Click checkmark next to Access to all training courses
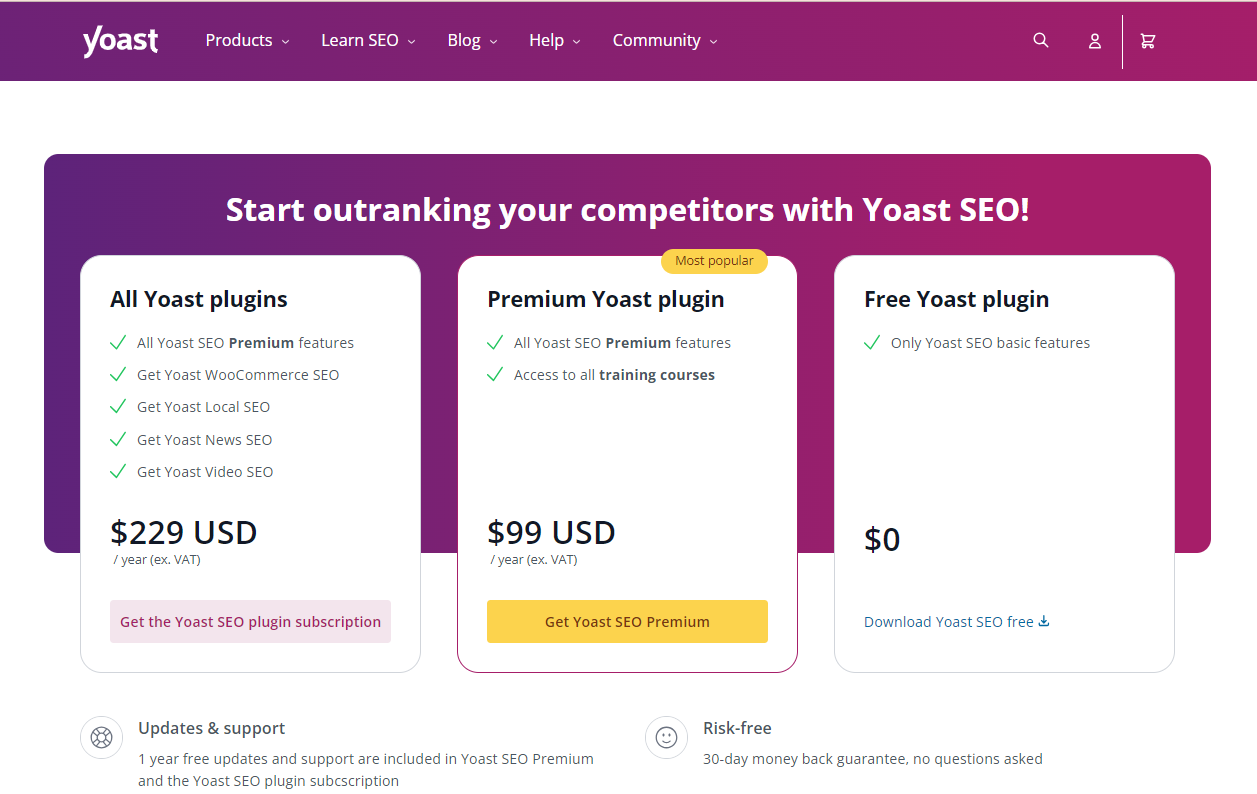This screenshot has width=1257, height=794. coord(495,375)
